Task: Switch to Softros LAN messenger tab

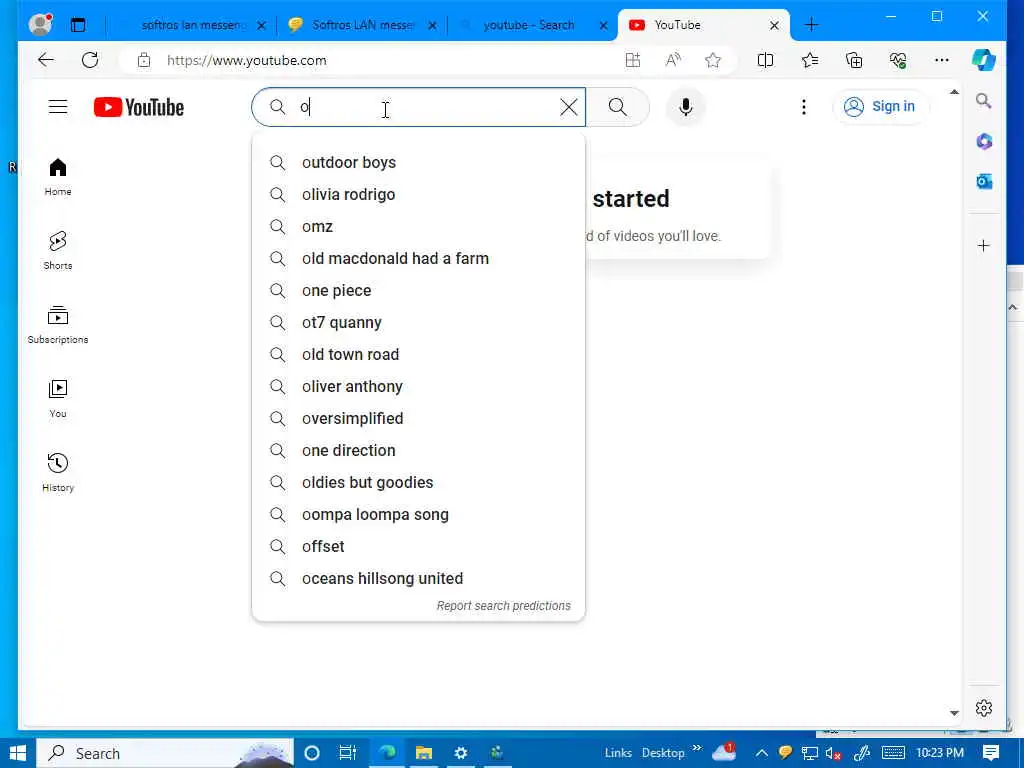Action: tap(363, 25)
